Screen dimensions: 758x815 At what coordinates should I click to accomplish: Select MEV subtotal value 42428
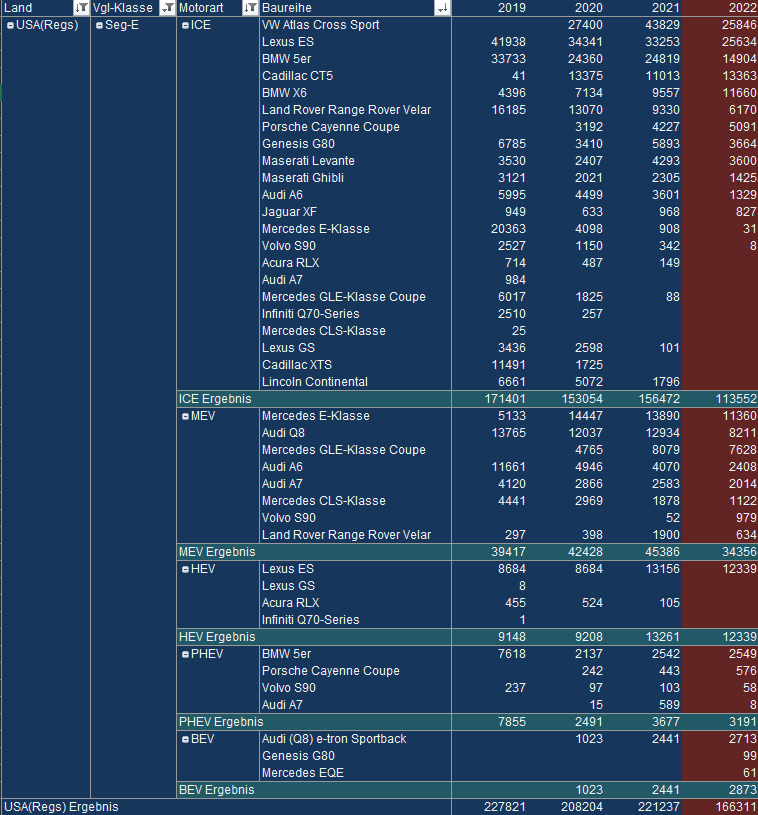585,552
